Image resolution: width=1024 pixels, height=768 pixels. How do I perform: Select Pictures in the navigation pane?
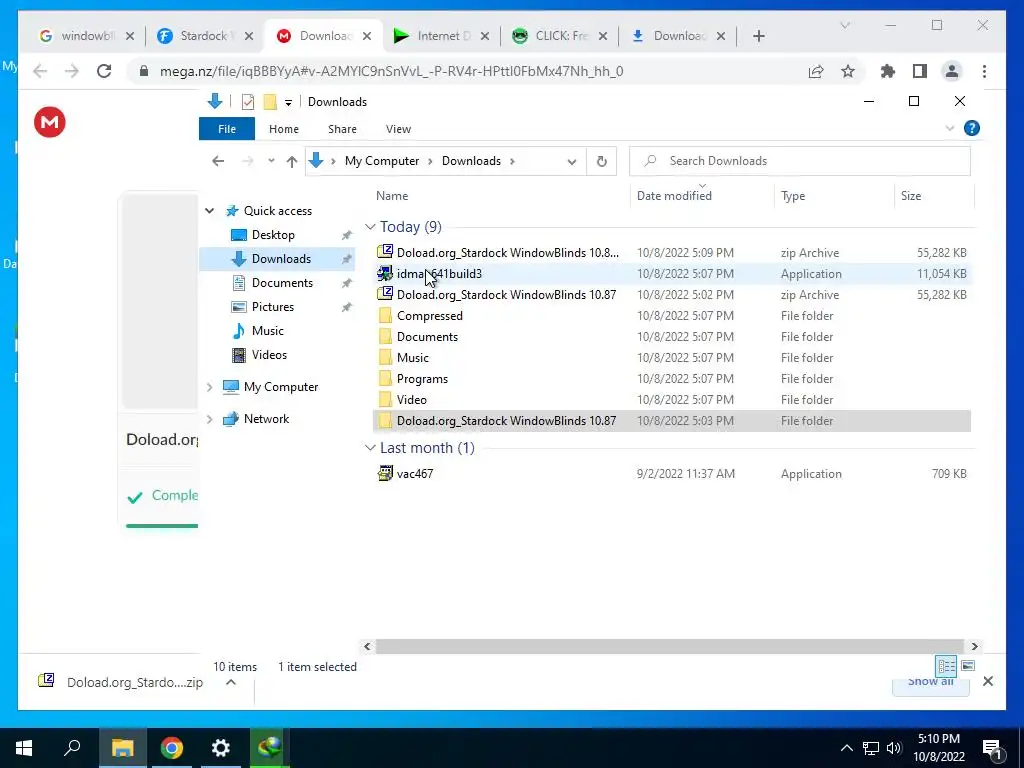coord(272,307)
